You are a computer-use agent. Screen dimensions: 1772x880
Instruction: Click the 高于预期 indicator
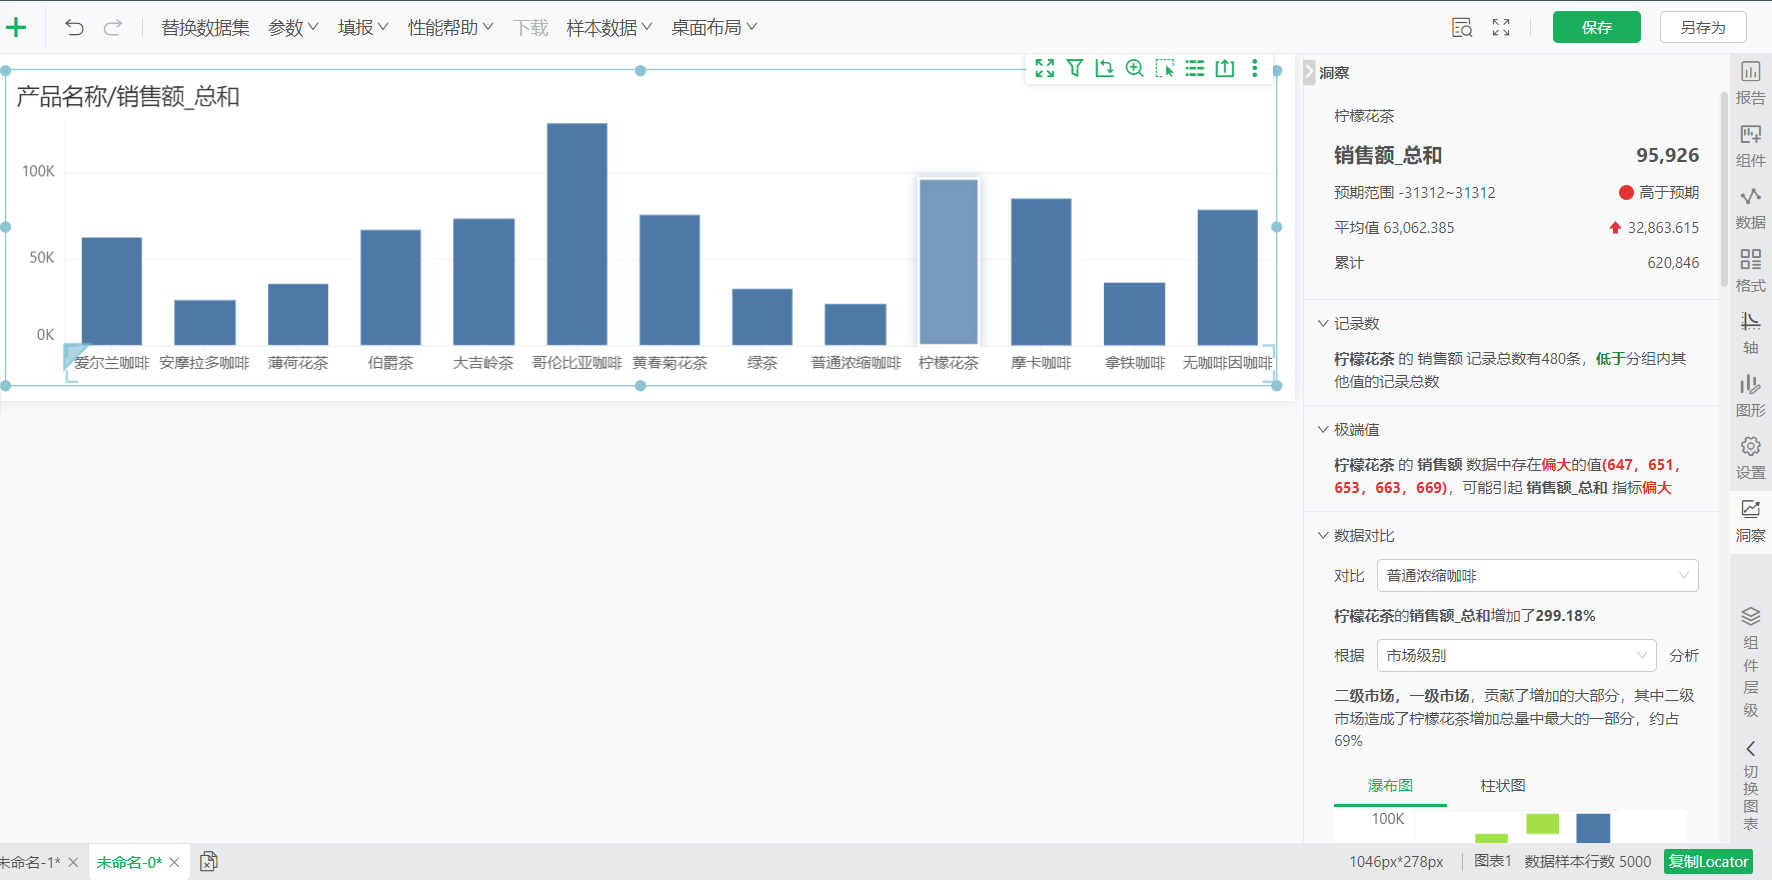coord(1659,192)
